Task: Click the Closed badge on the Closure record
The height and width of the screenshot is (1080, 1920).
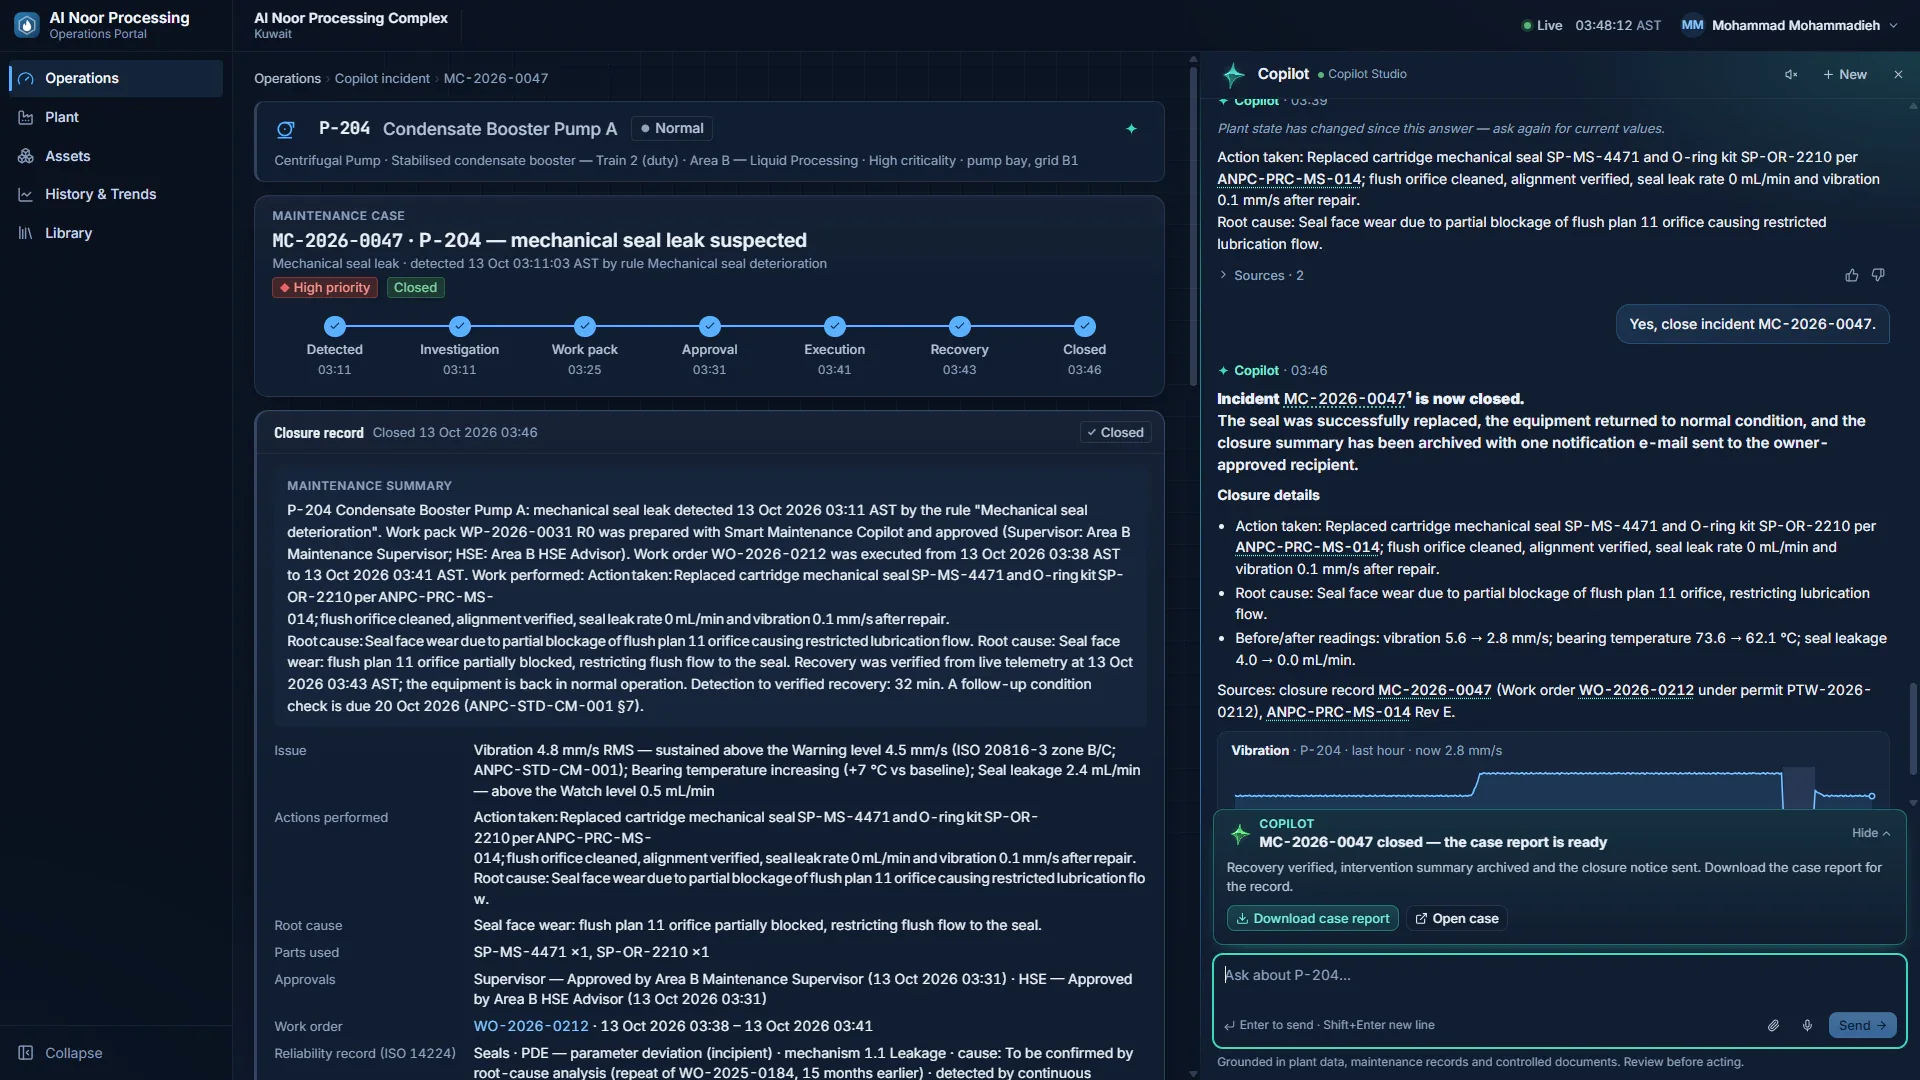Action: (1115, 432)
